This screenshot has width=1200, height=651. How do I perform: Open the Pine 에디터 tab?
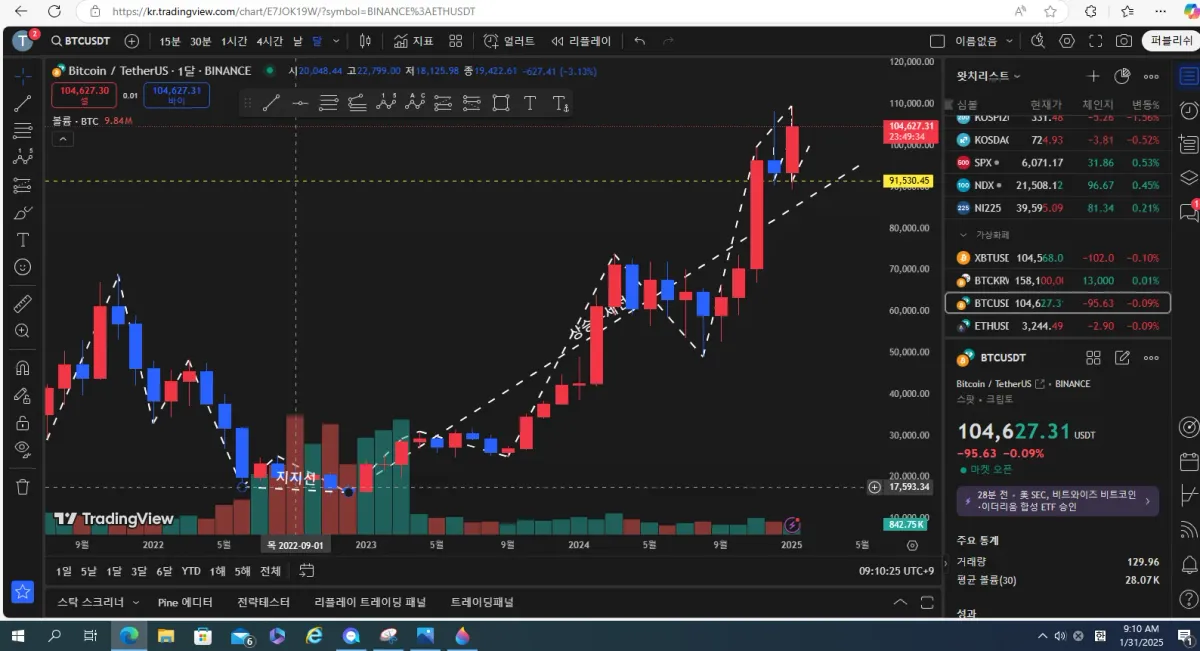(x=185, y=602)
